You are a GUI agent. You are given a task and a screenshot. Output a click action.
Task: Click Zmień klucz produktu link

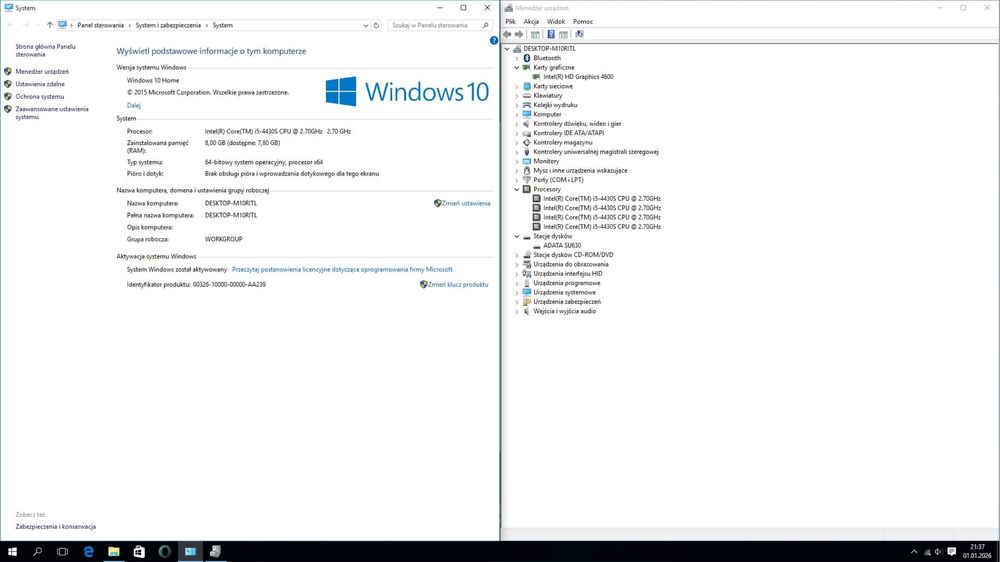(458, 285)
